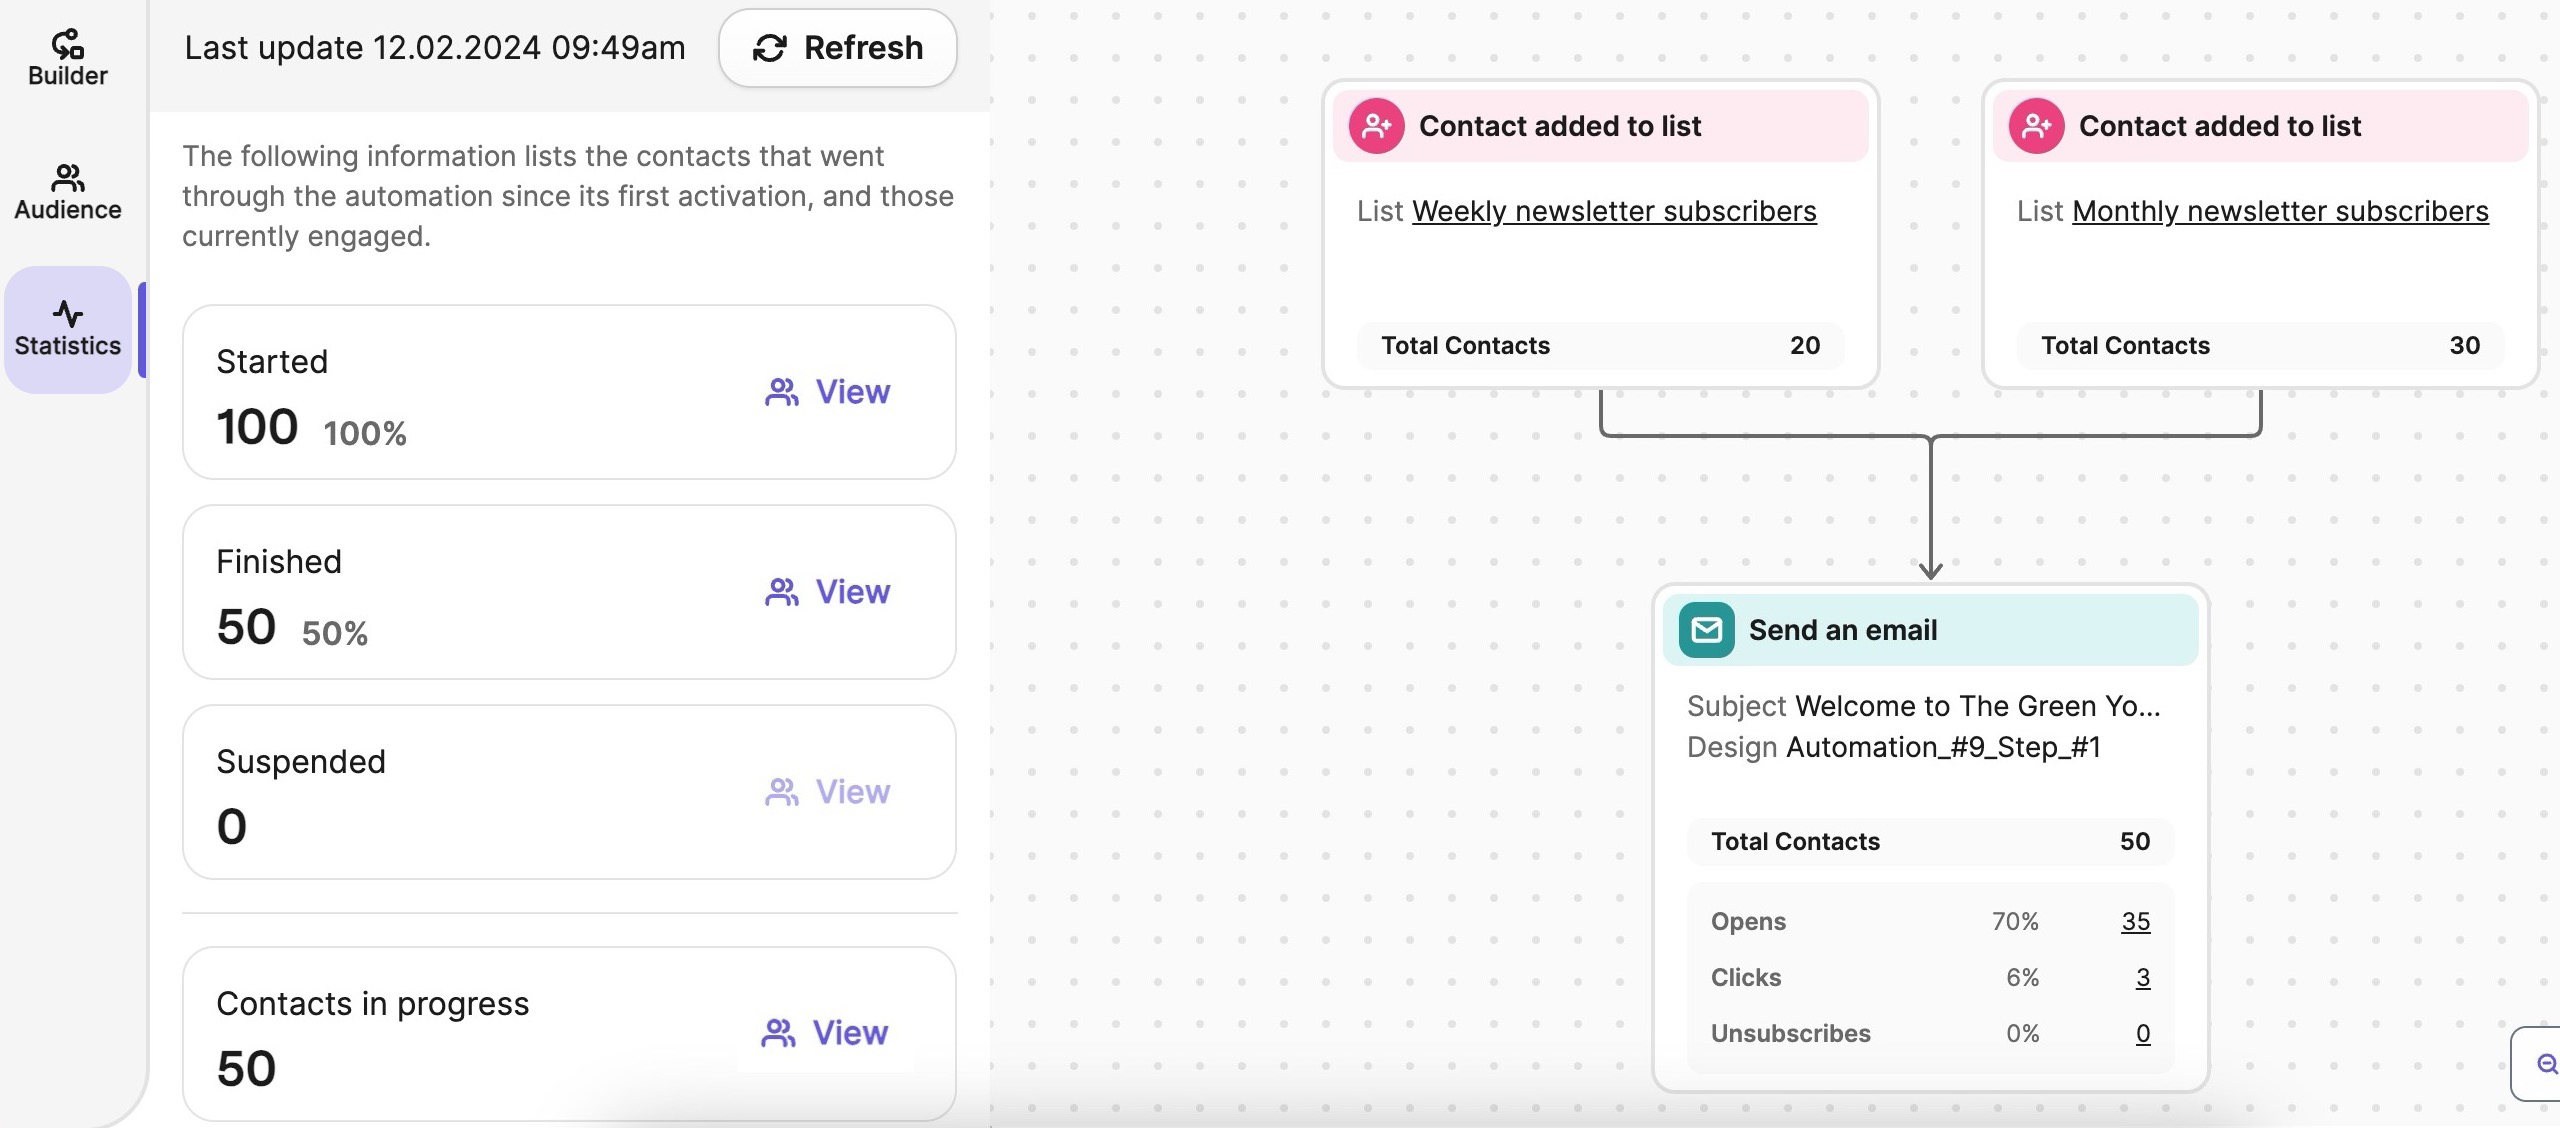
Task: Open the Weekly newsletter subscribers list link
Action: 1614,211
